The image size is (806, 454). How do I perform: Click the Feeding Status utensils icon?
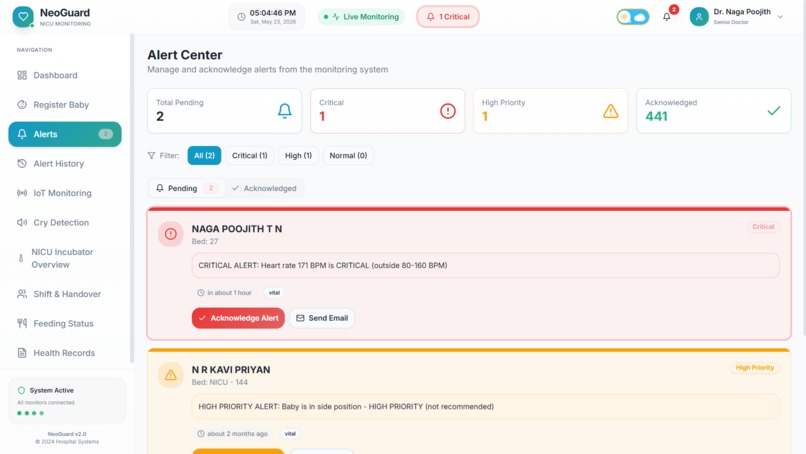coord(22,323)
